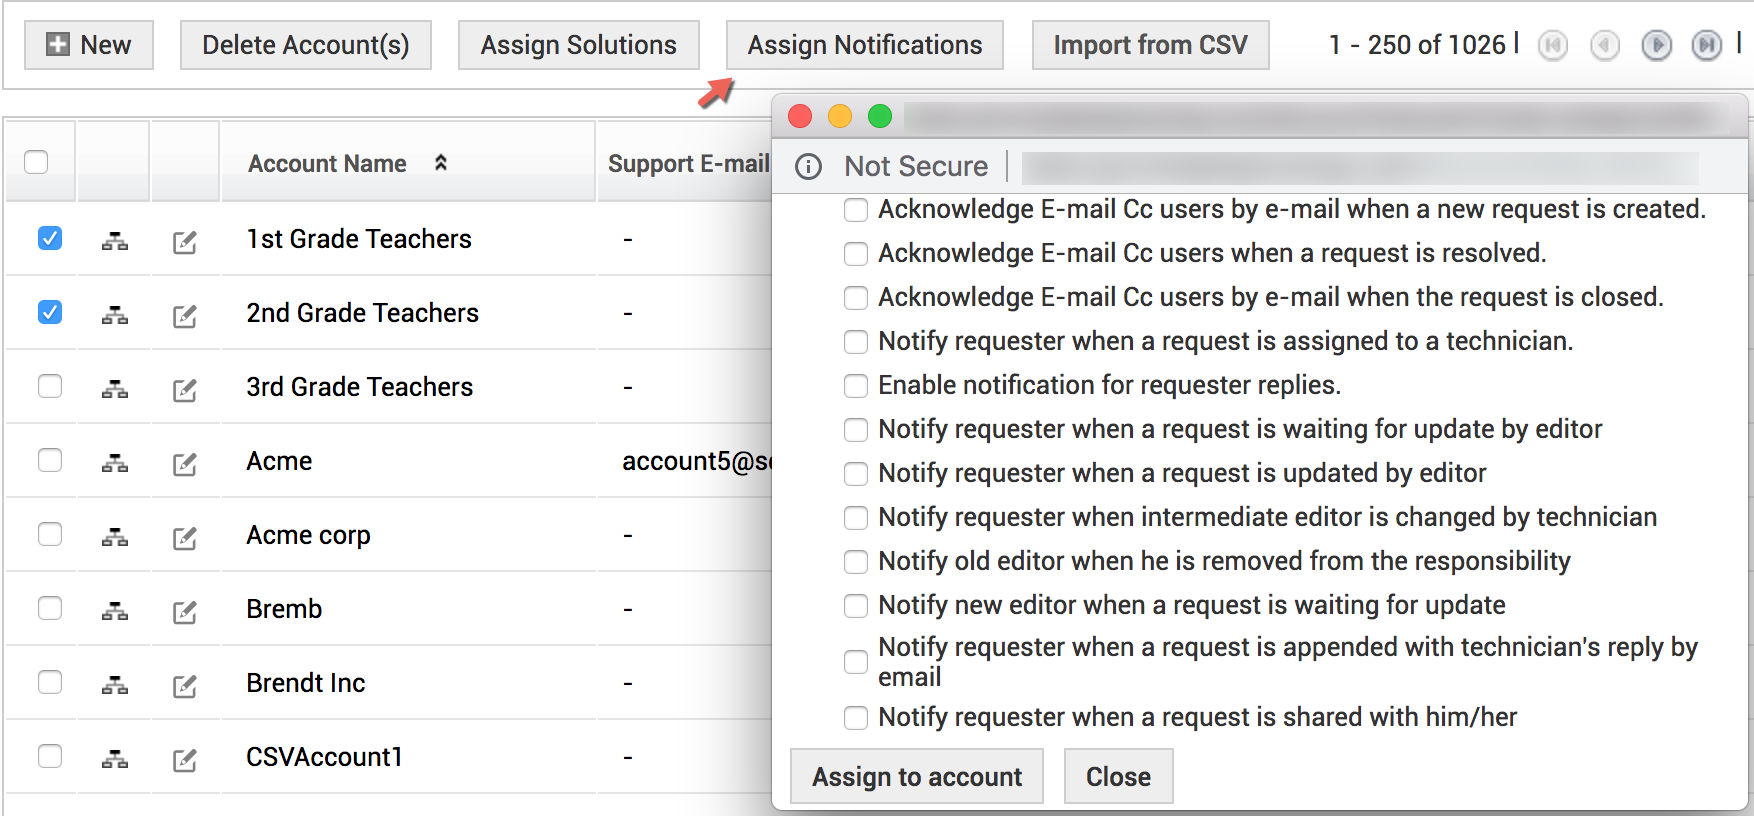This screenshot has width=1754, height=816.
Task: Jump to last page of accounts
Action: [x=1706, y=45]
